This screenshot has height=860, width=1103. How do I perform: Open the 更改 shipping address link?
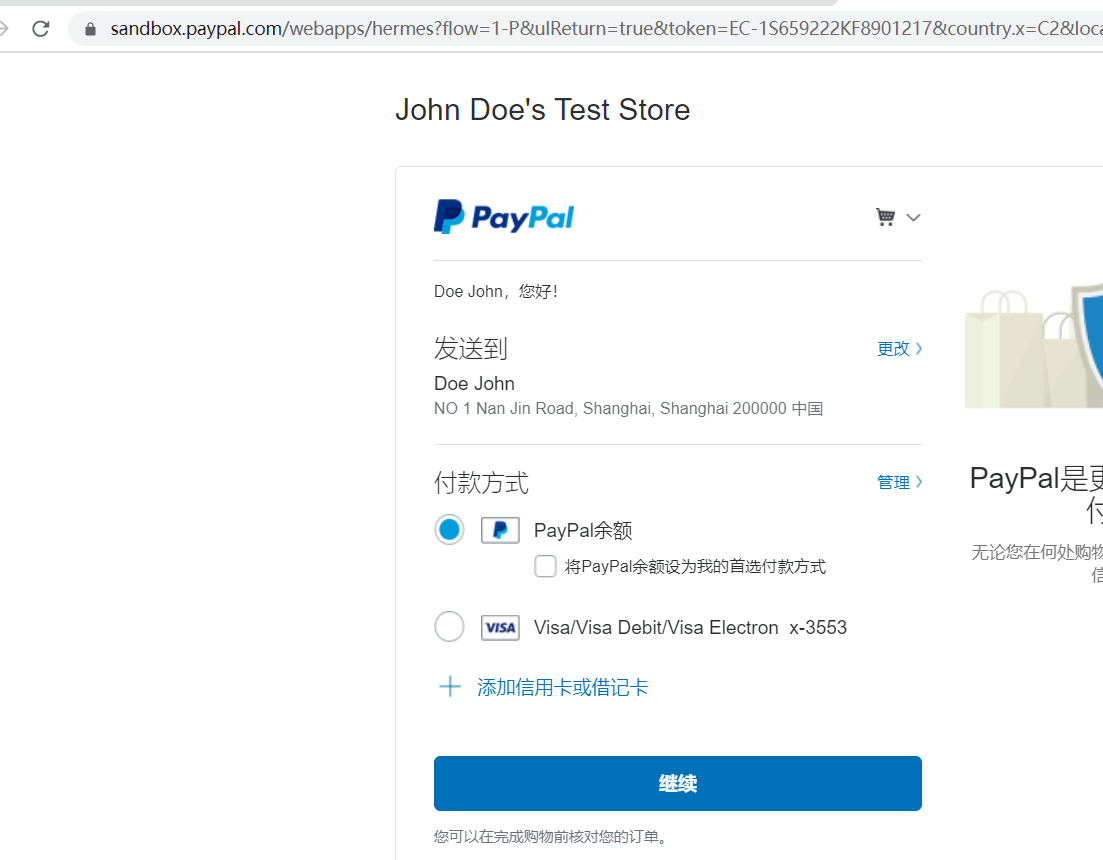(x=893, y=348)
